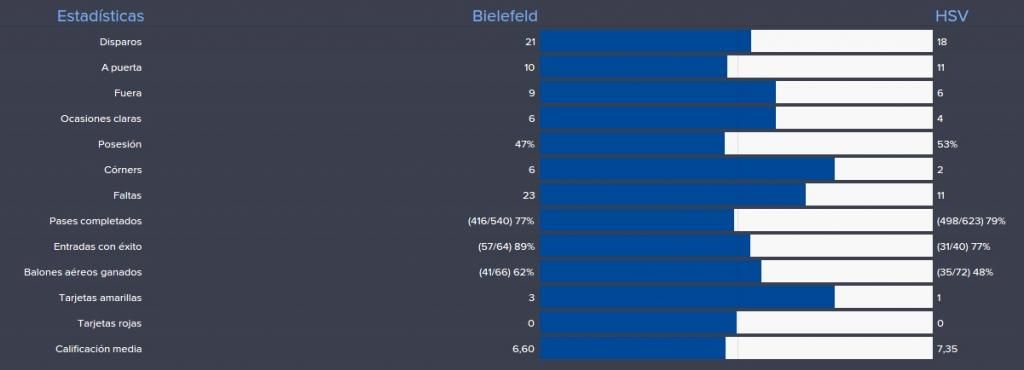This screenshot has height=370, width=1024.
Task: Select the Ocasiones claras label
Action: tap(101, 119)
